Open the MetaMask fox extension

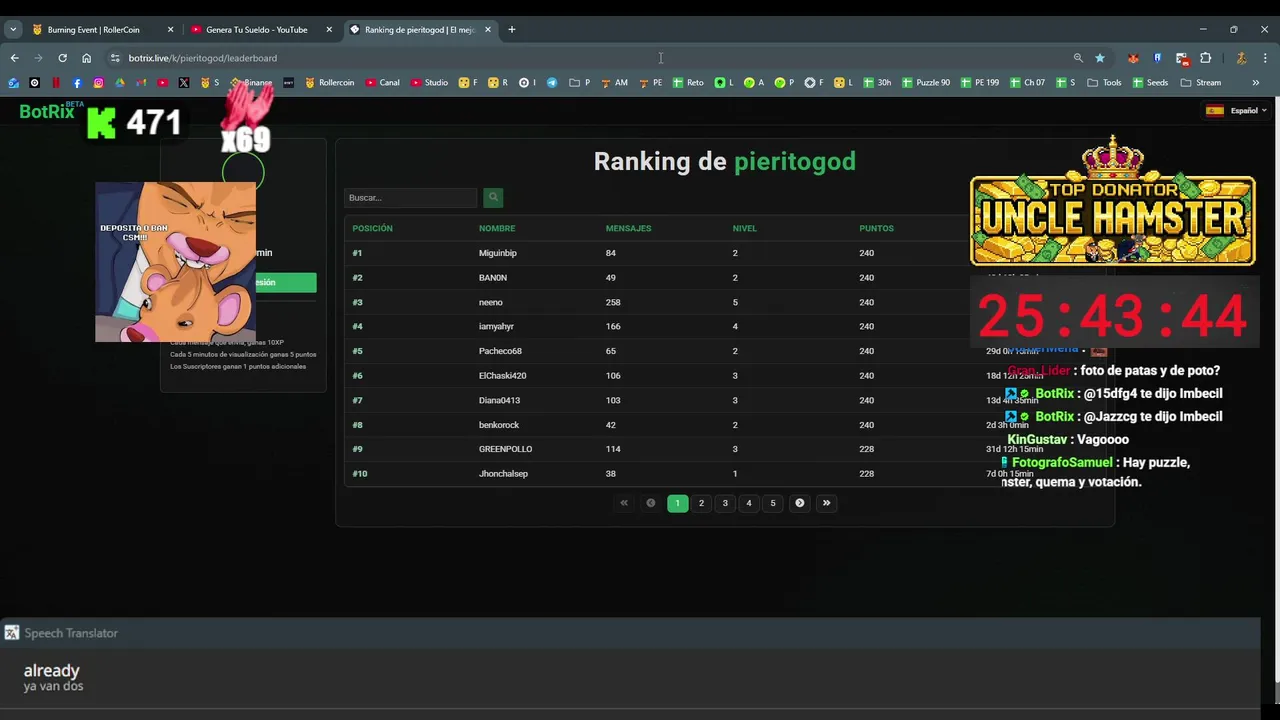click(1133, 58)
